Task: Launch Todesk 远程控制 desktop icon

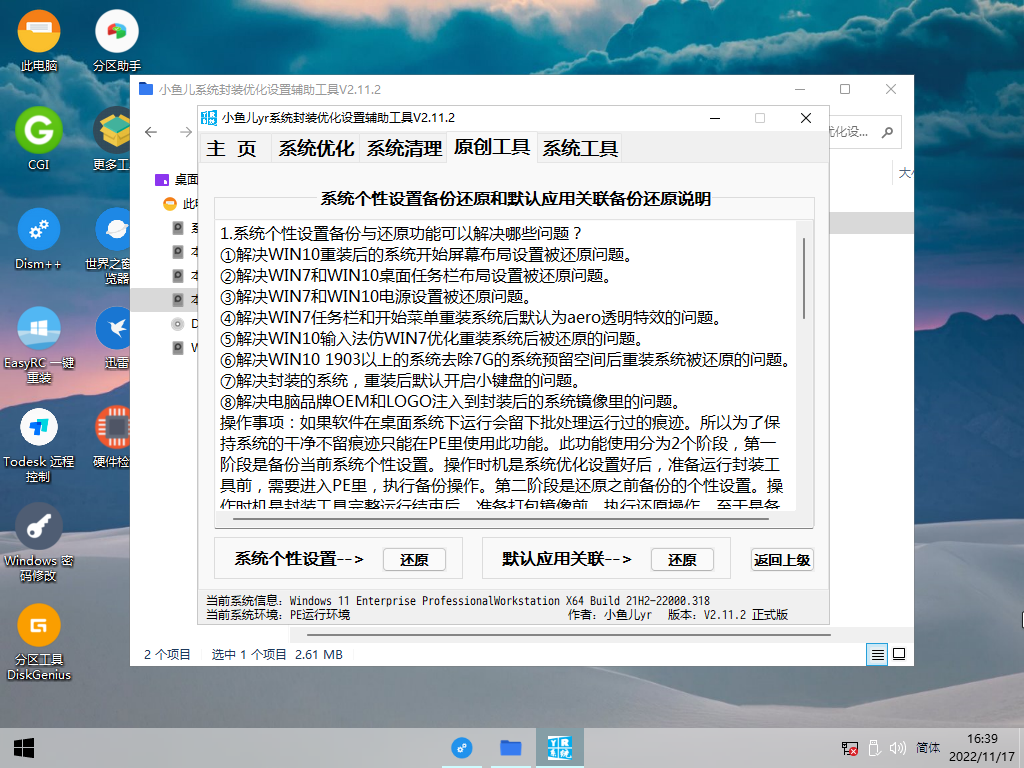Action: [39, 445]
